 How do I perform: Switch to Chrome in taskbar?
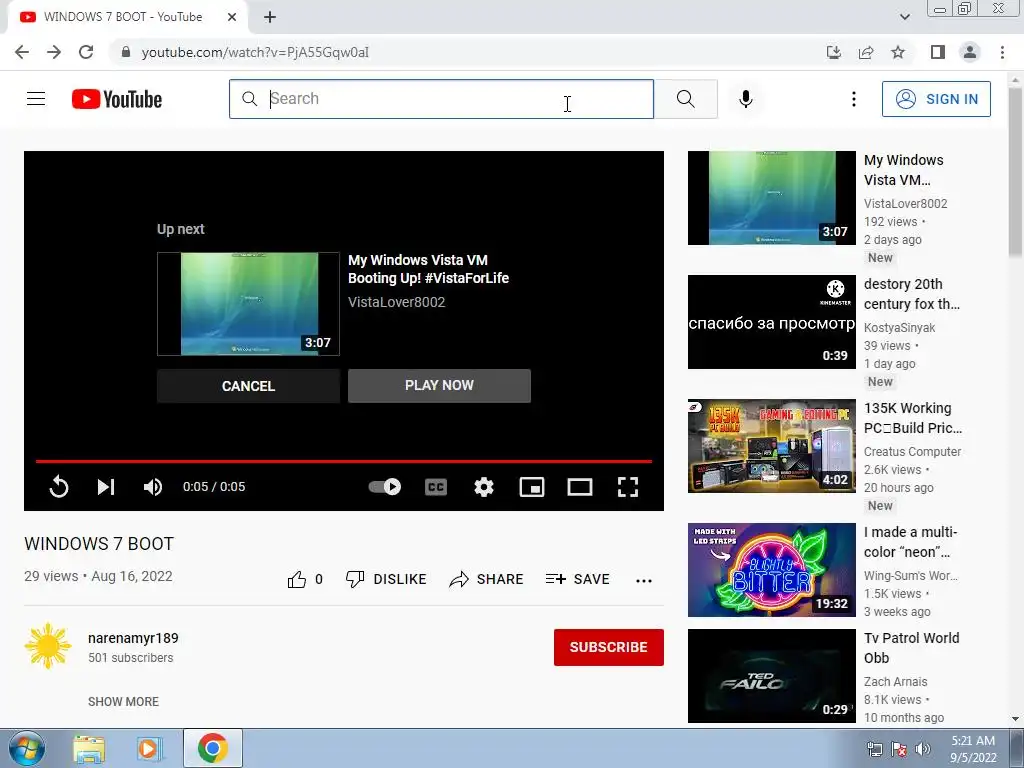point(212,748)
